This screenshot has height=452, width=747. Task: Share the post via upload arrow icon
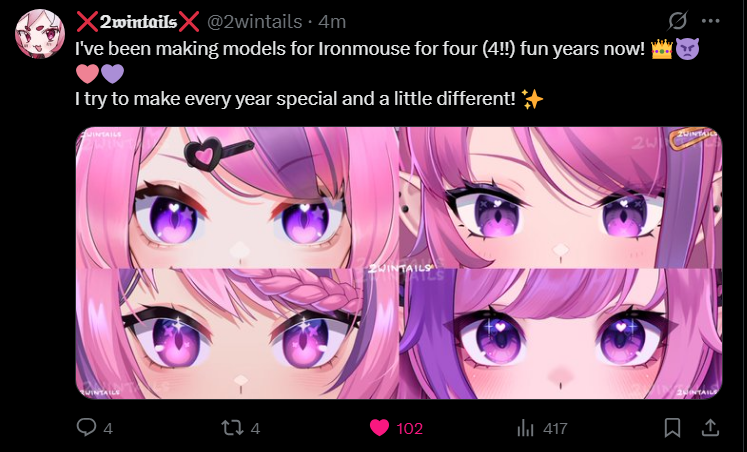(710, 427)
